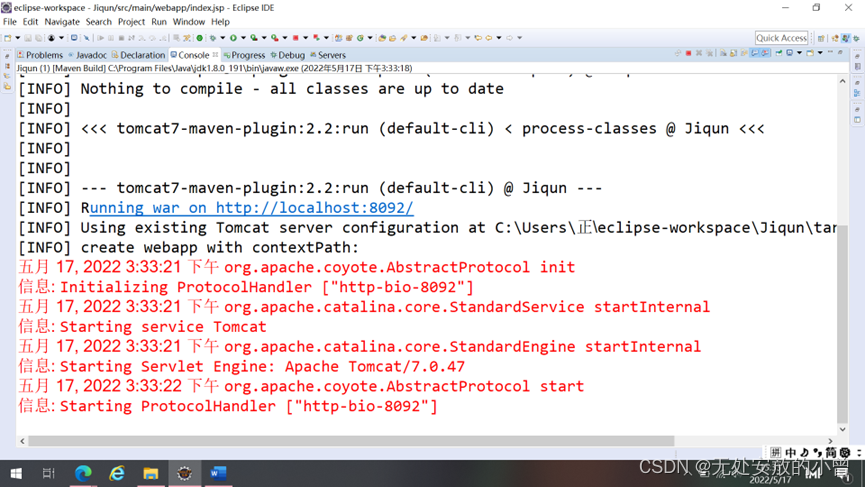The width and height of the screenshot is (865, 487).
Task: Switch to the Javadoc tab
Action: click(x=87, y=55)
